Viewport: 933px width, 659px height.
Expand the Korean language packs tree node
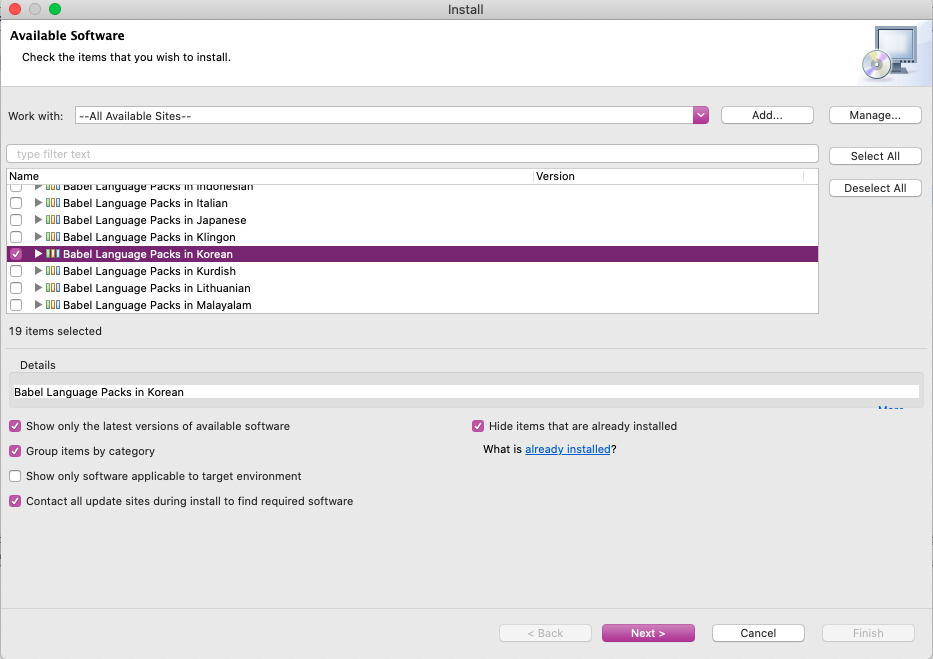point(38,254)
